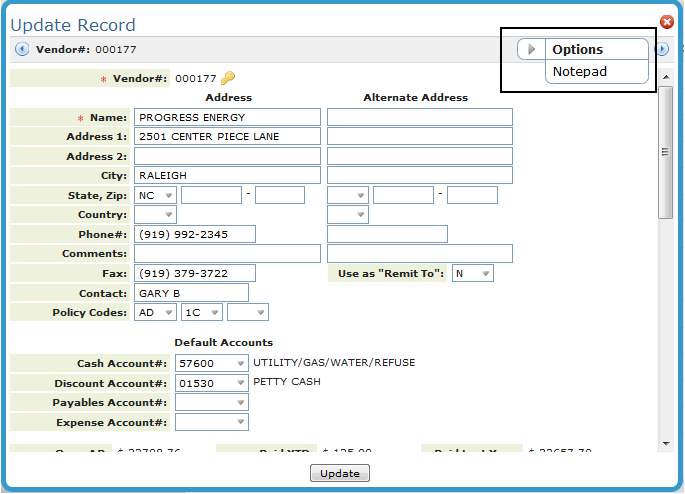Go to next vendor record arrow
The width and height of the screenshot is (685, 494).
pyautogui.click(x=662, y=49)
